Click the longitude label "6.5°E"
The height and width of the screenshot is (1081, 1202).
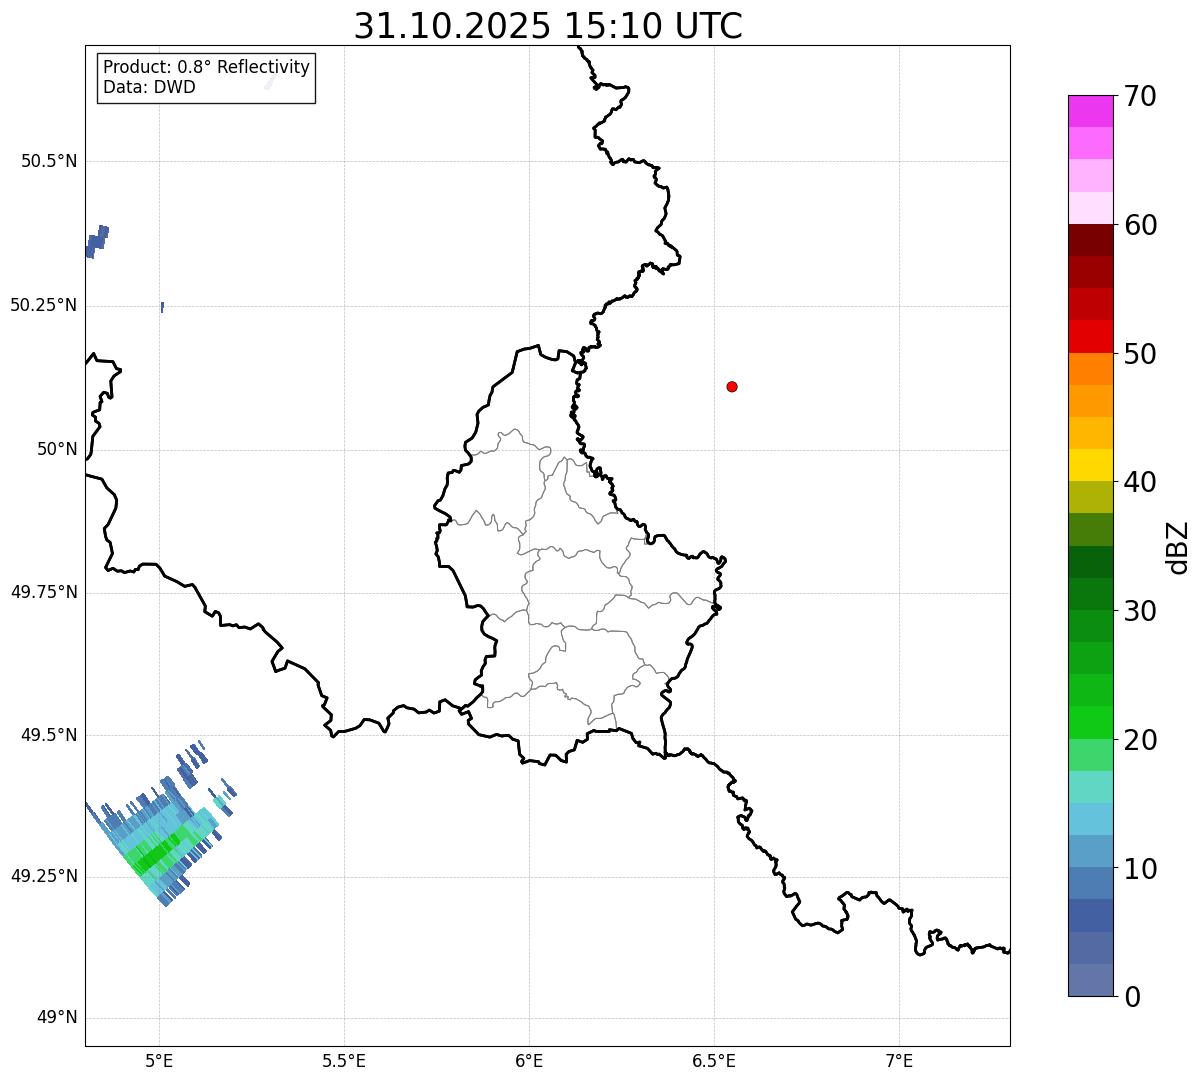pos(714,1060)
